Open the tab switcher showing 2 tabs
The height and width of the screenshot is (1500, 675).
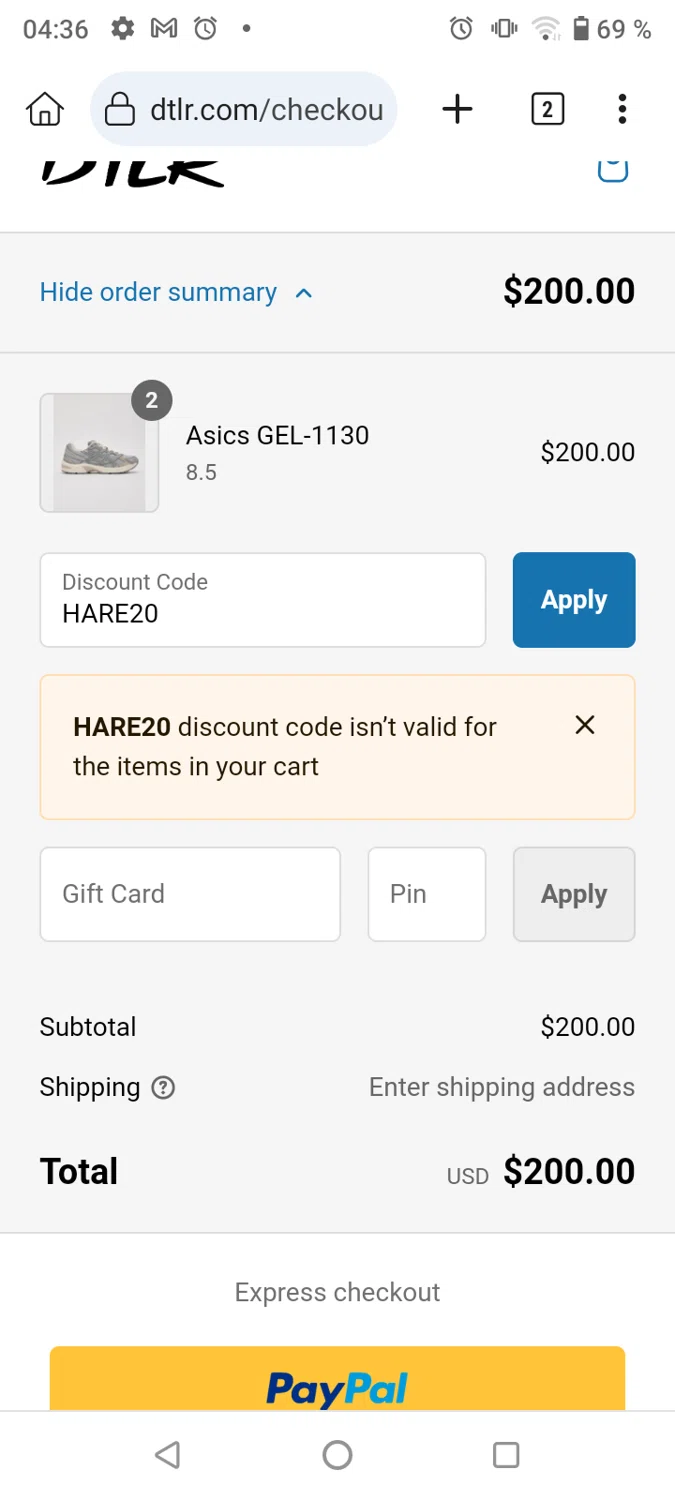[x=547, y=109]
